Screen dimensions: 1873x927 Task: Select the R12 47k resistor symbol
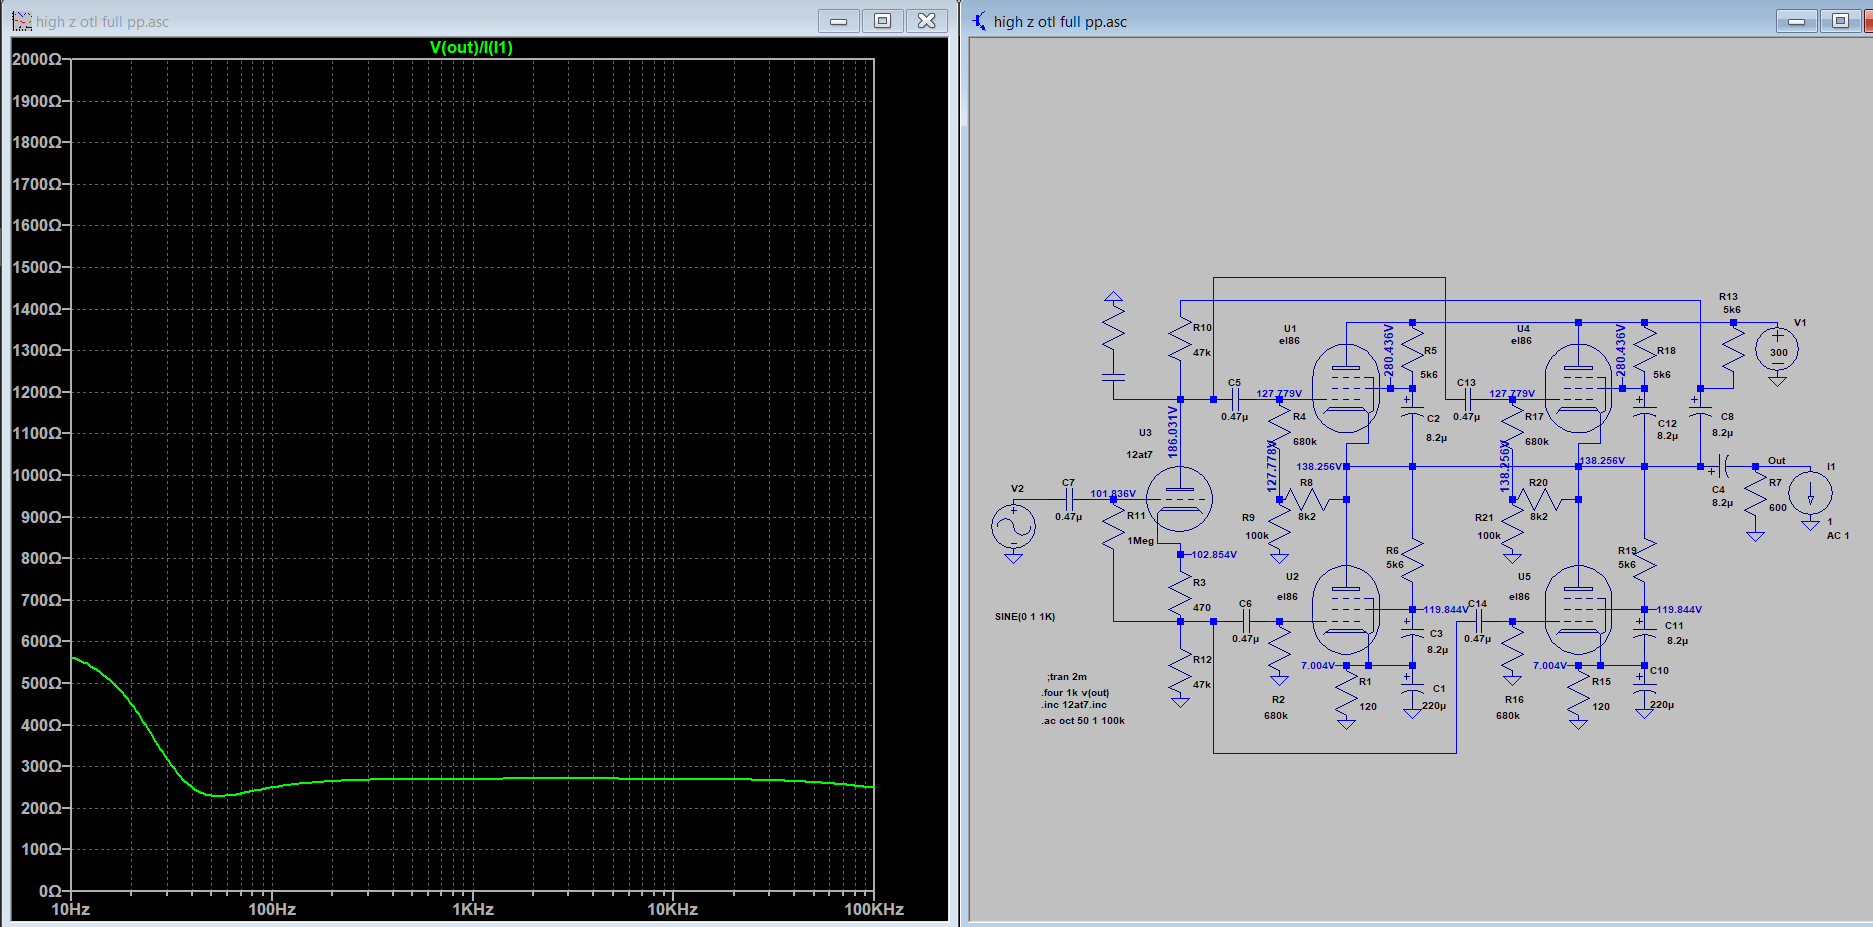[1180, 672]
